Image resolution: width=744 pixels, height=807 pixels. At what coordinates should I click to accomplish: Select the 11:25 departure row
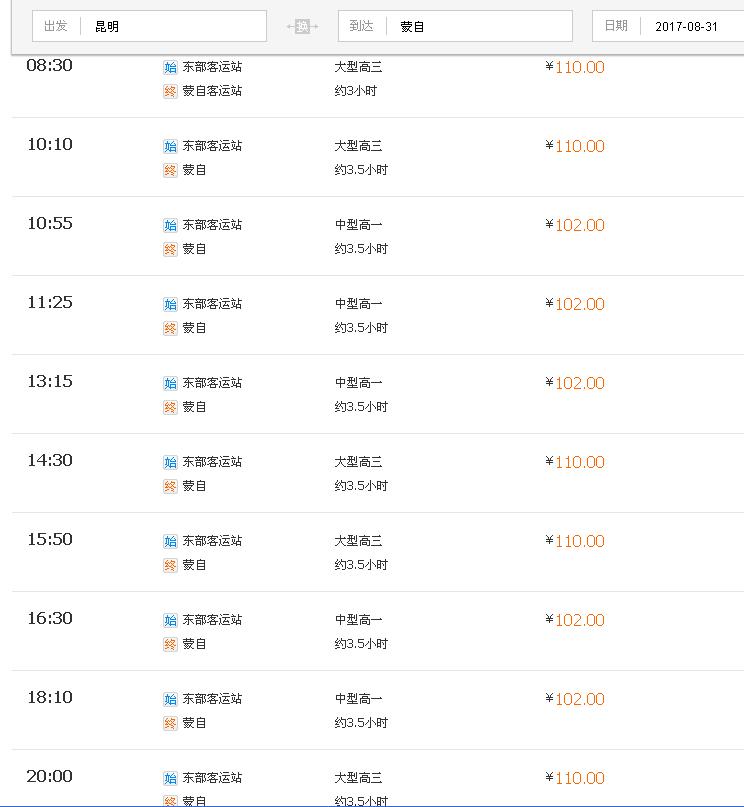click(378, 315)
